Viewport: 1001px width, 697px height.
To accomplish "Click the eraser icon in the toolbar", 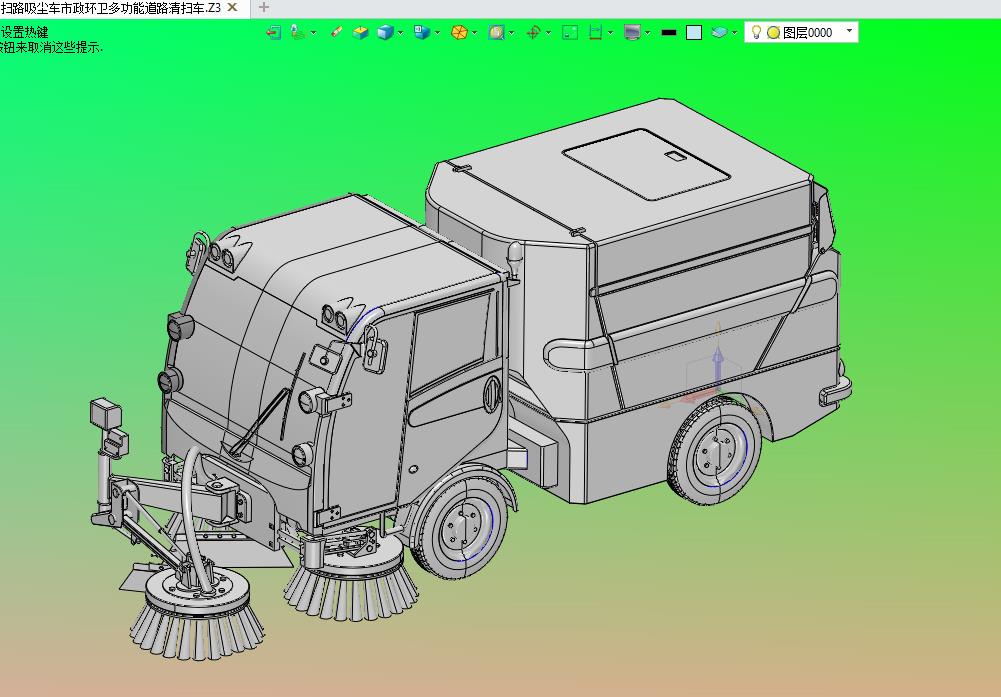I will (337, 32).
